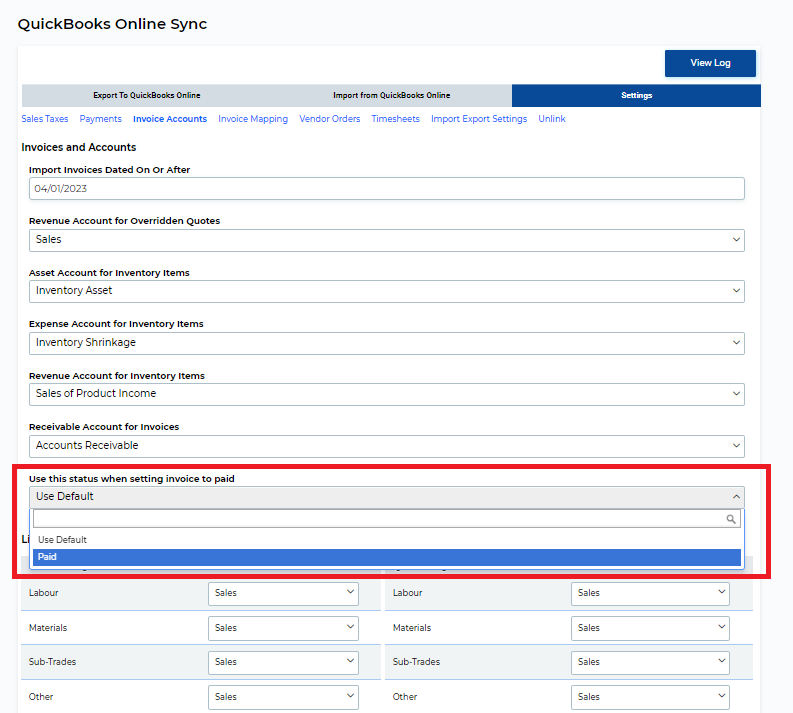
Task: Click the magnifier search icon
Action: (731, 519)
